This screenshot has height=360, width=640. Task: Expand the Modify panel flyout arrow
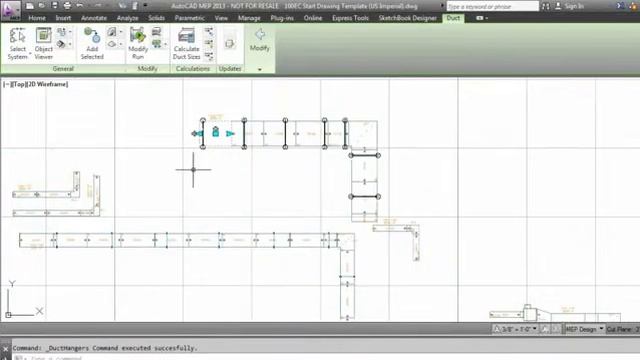coord(260,69)
